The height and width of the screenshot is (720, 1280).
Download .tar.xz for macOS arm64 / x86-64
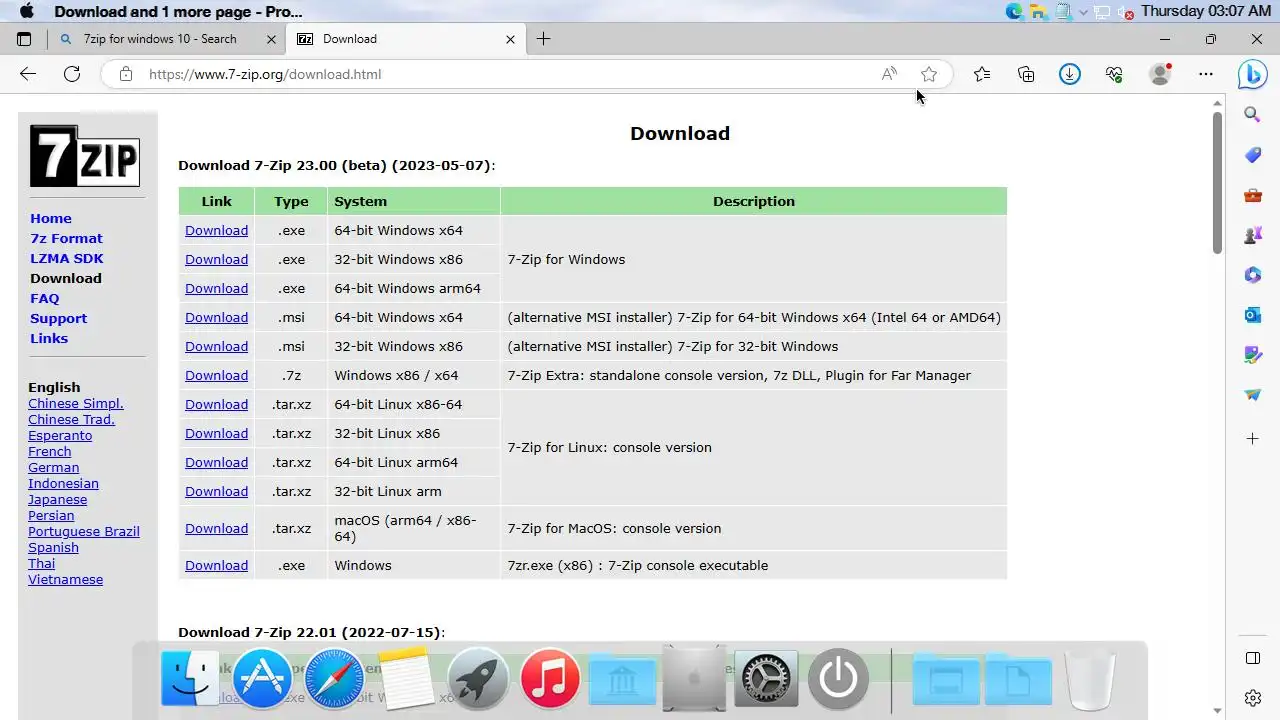pos(216,528)
